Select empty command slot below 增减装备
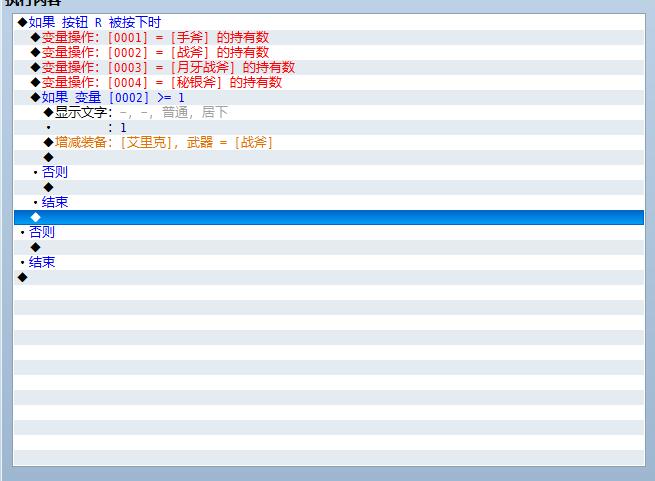The height and width of the screenshot is (481, 655). (329, 158)
